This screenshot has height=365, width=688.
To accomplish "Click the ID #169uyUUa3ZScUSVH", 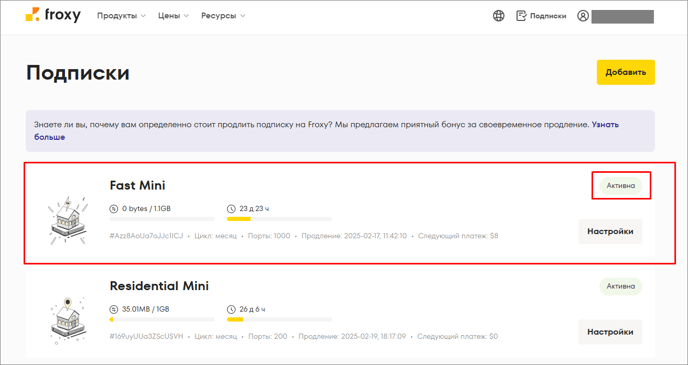I will coord(146,336).
